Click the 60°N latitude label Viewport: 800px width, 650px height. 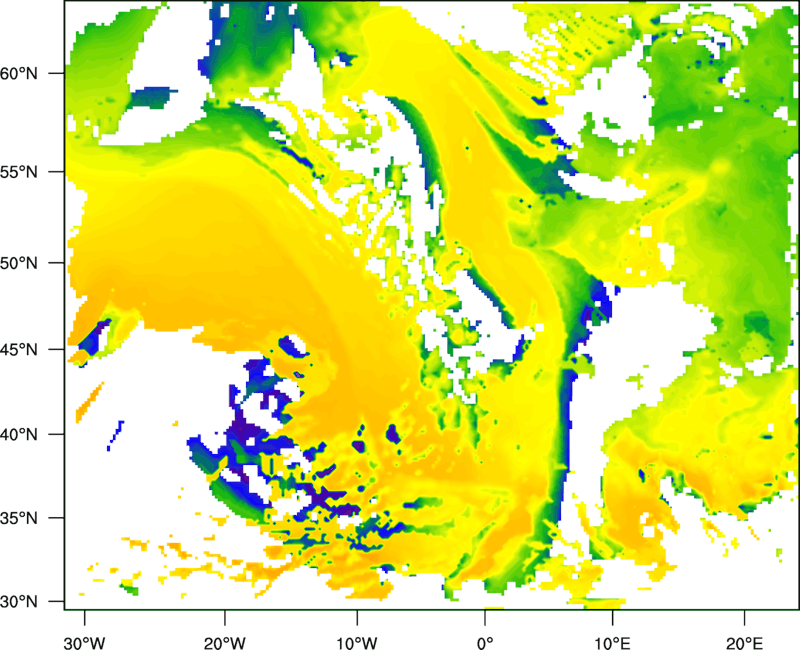pos(19,73)
